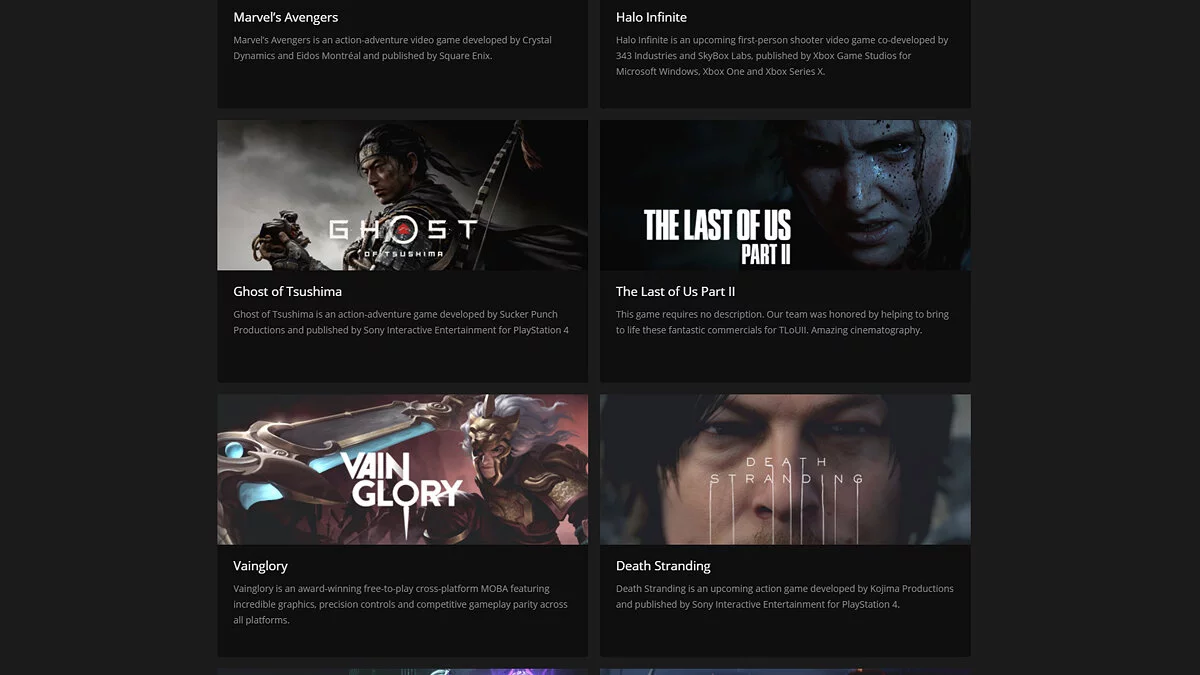Select the Vainglory banner image
Image resolution: width=1200 pixels, height=675 pixels.
[x=402, y=469]
